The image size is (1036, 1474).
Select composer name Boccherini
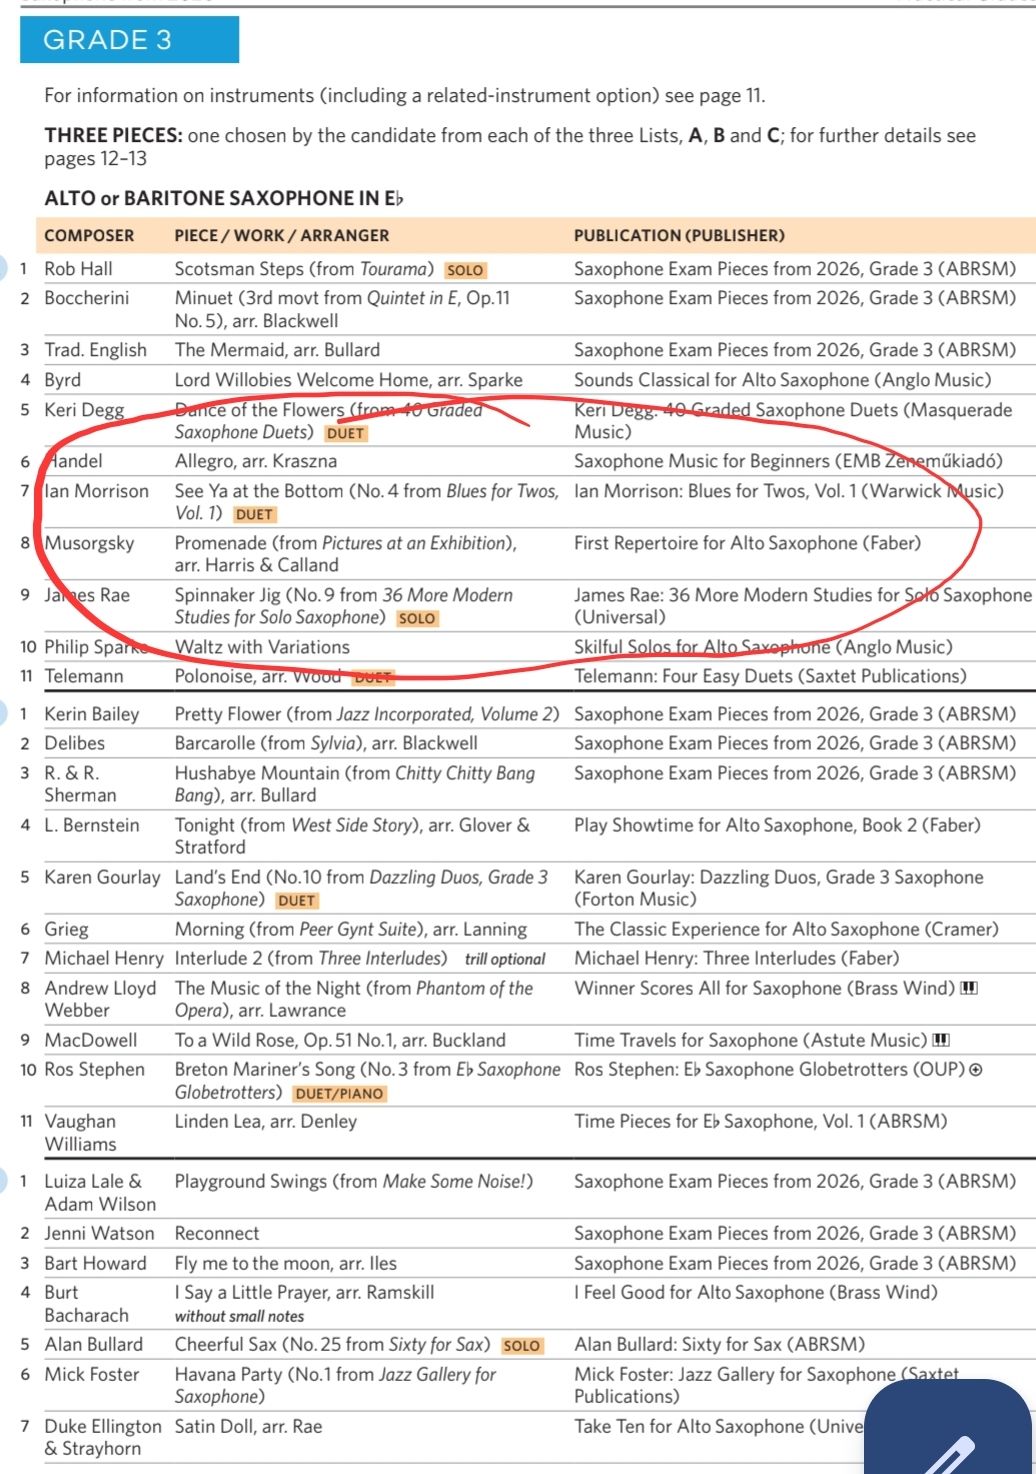click(x=87, y=298)
